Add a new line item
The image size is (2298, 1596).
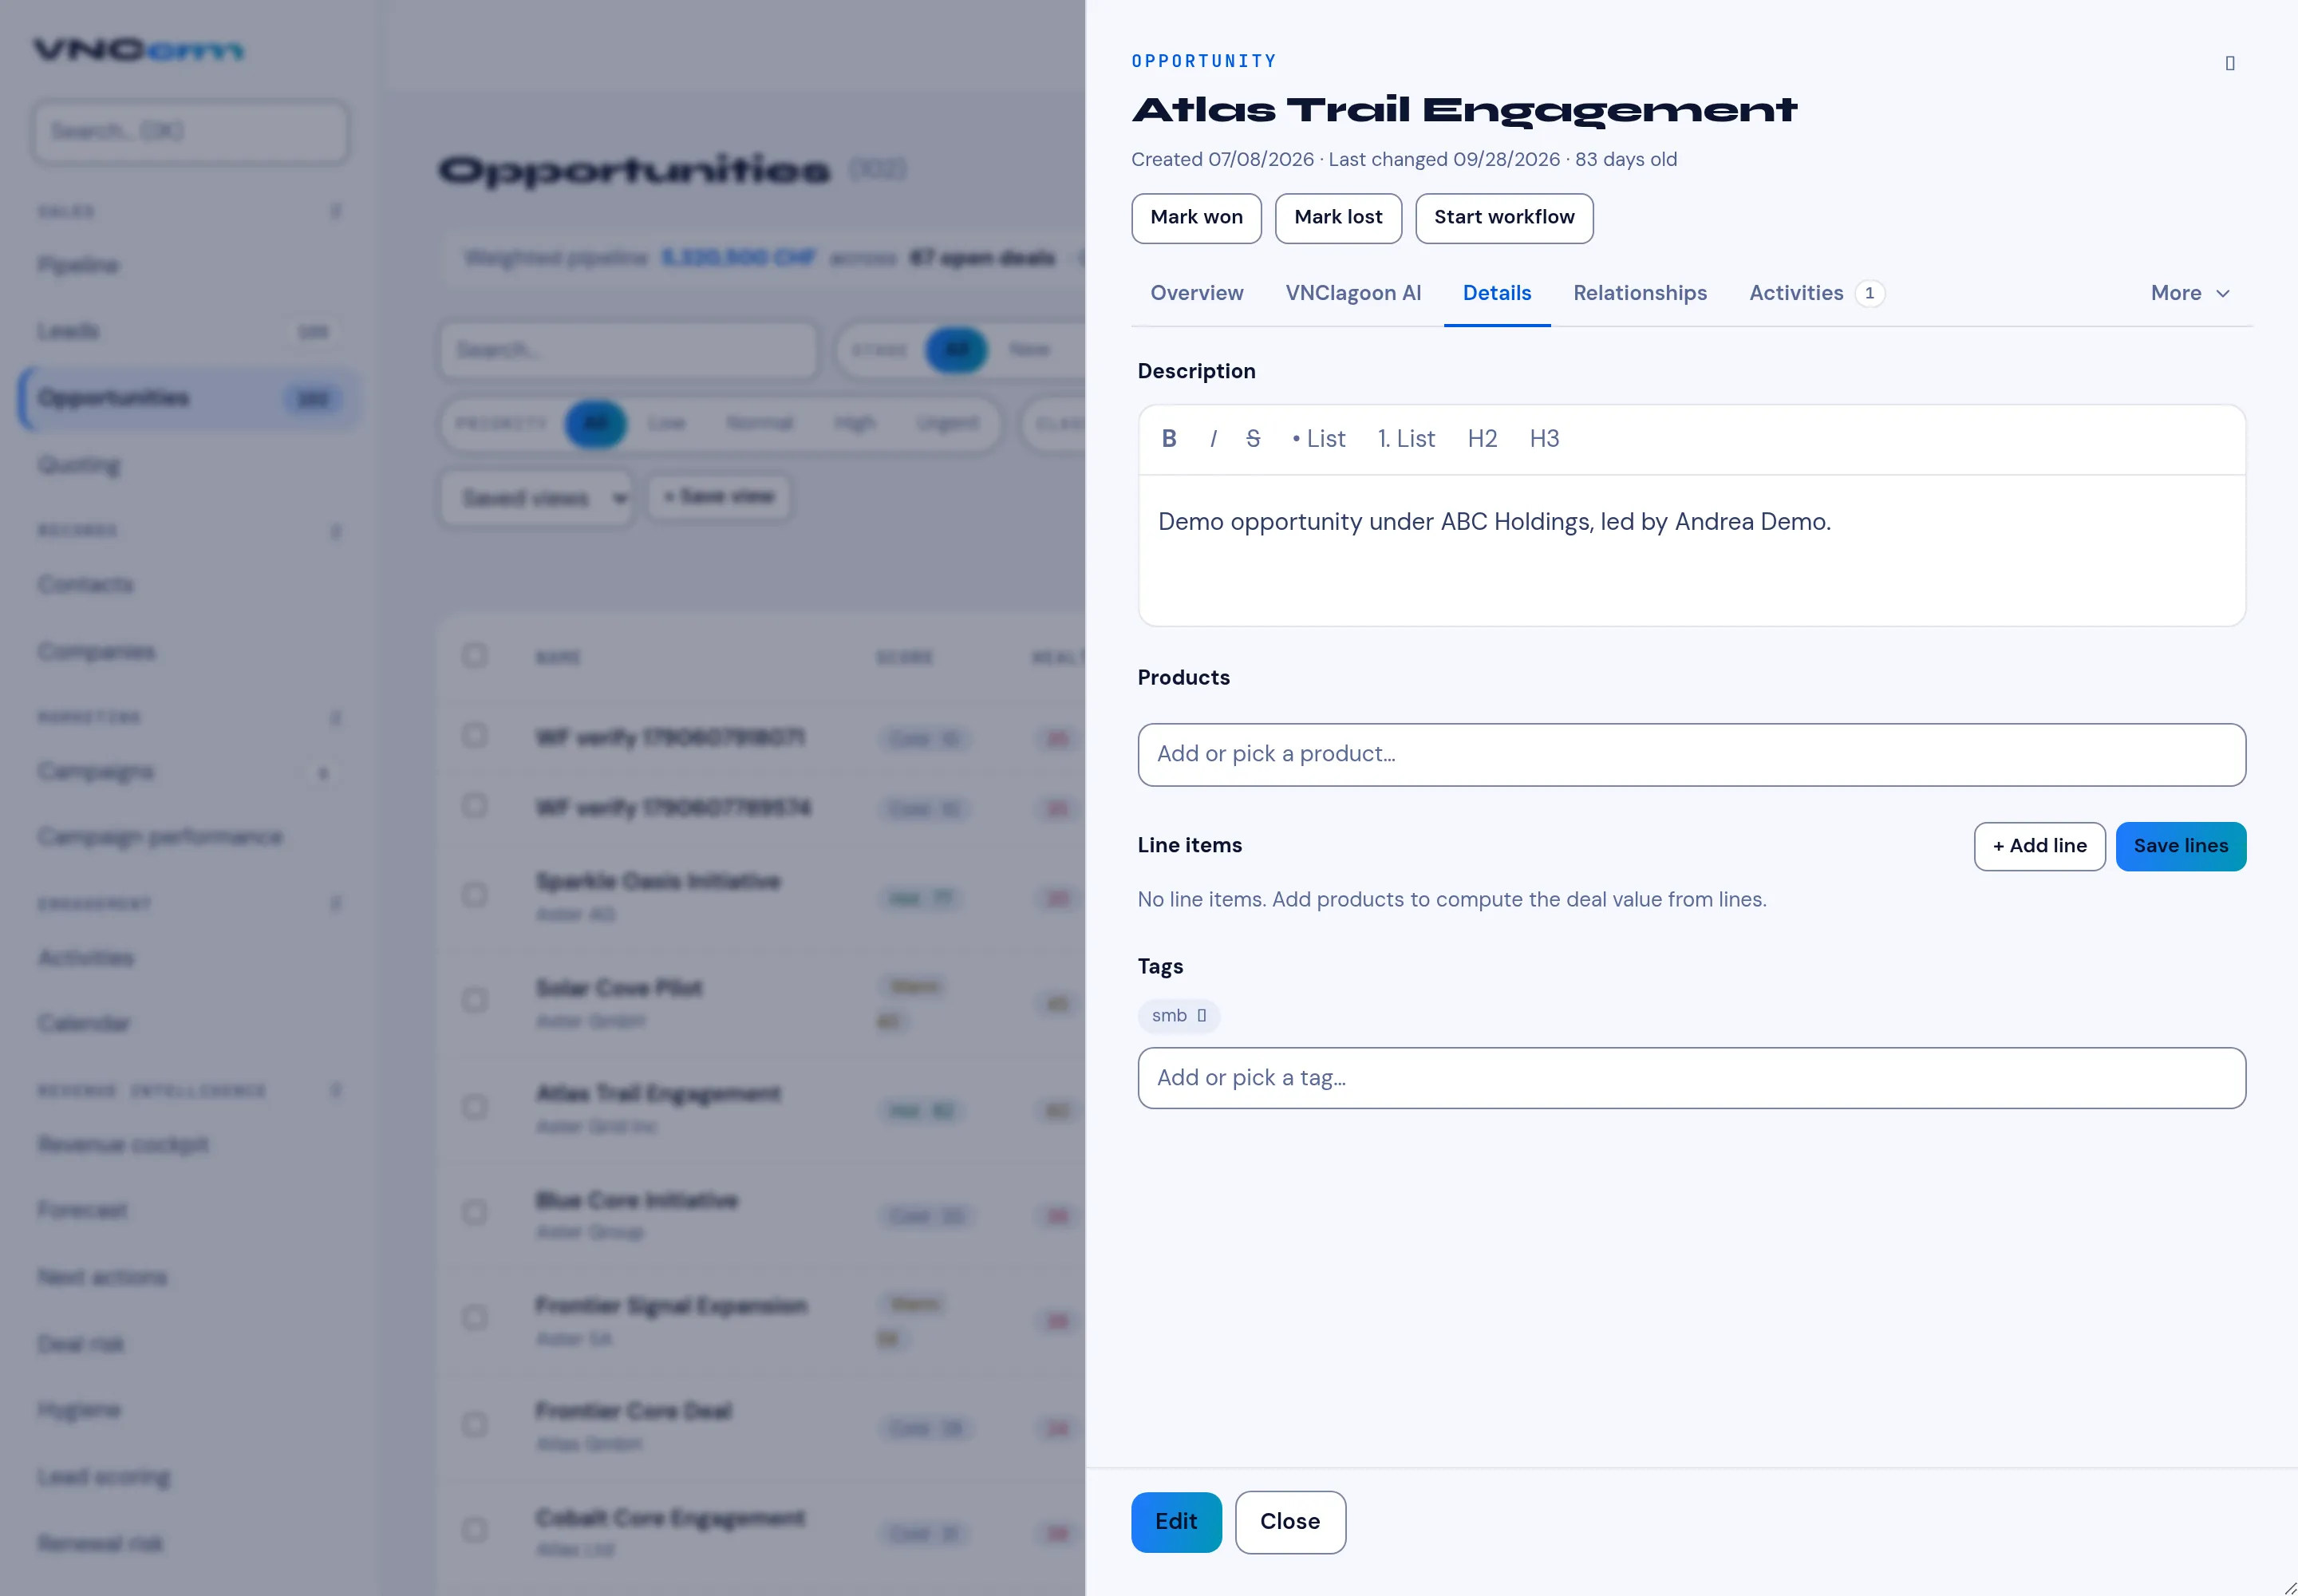tap(2039, 847)
